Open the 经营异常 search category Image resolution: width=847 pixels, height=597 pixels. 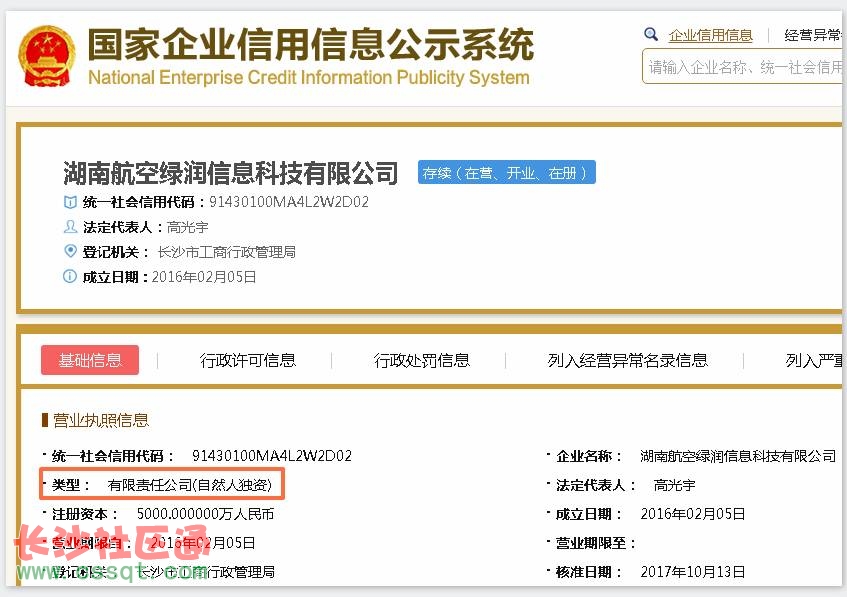[813, 36]
